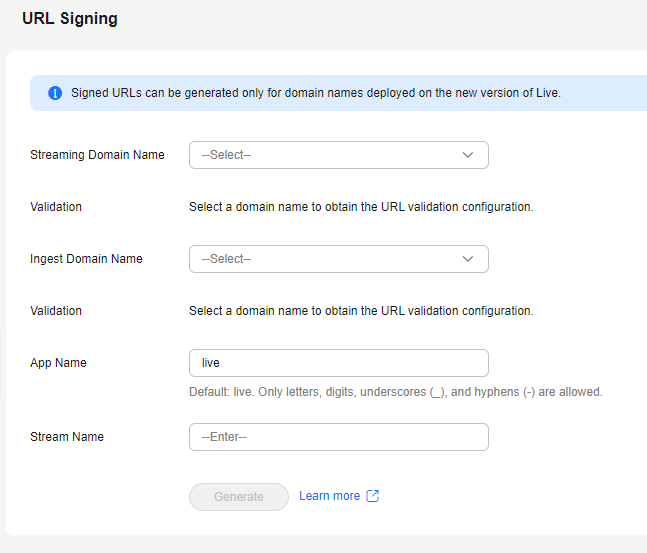Click the second Validation label under Ingest

pos(56,311)
